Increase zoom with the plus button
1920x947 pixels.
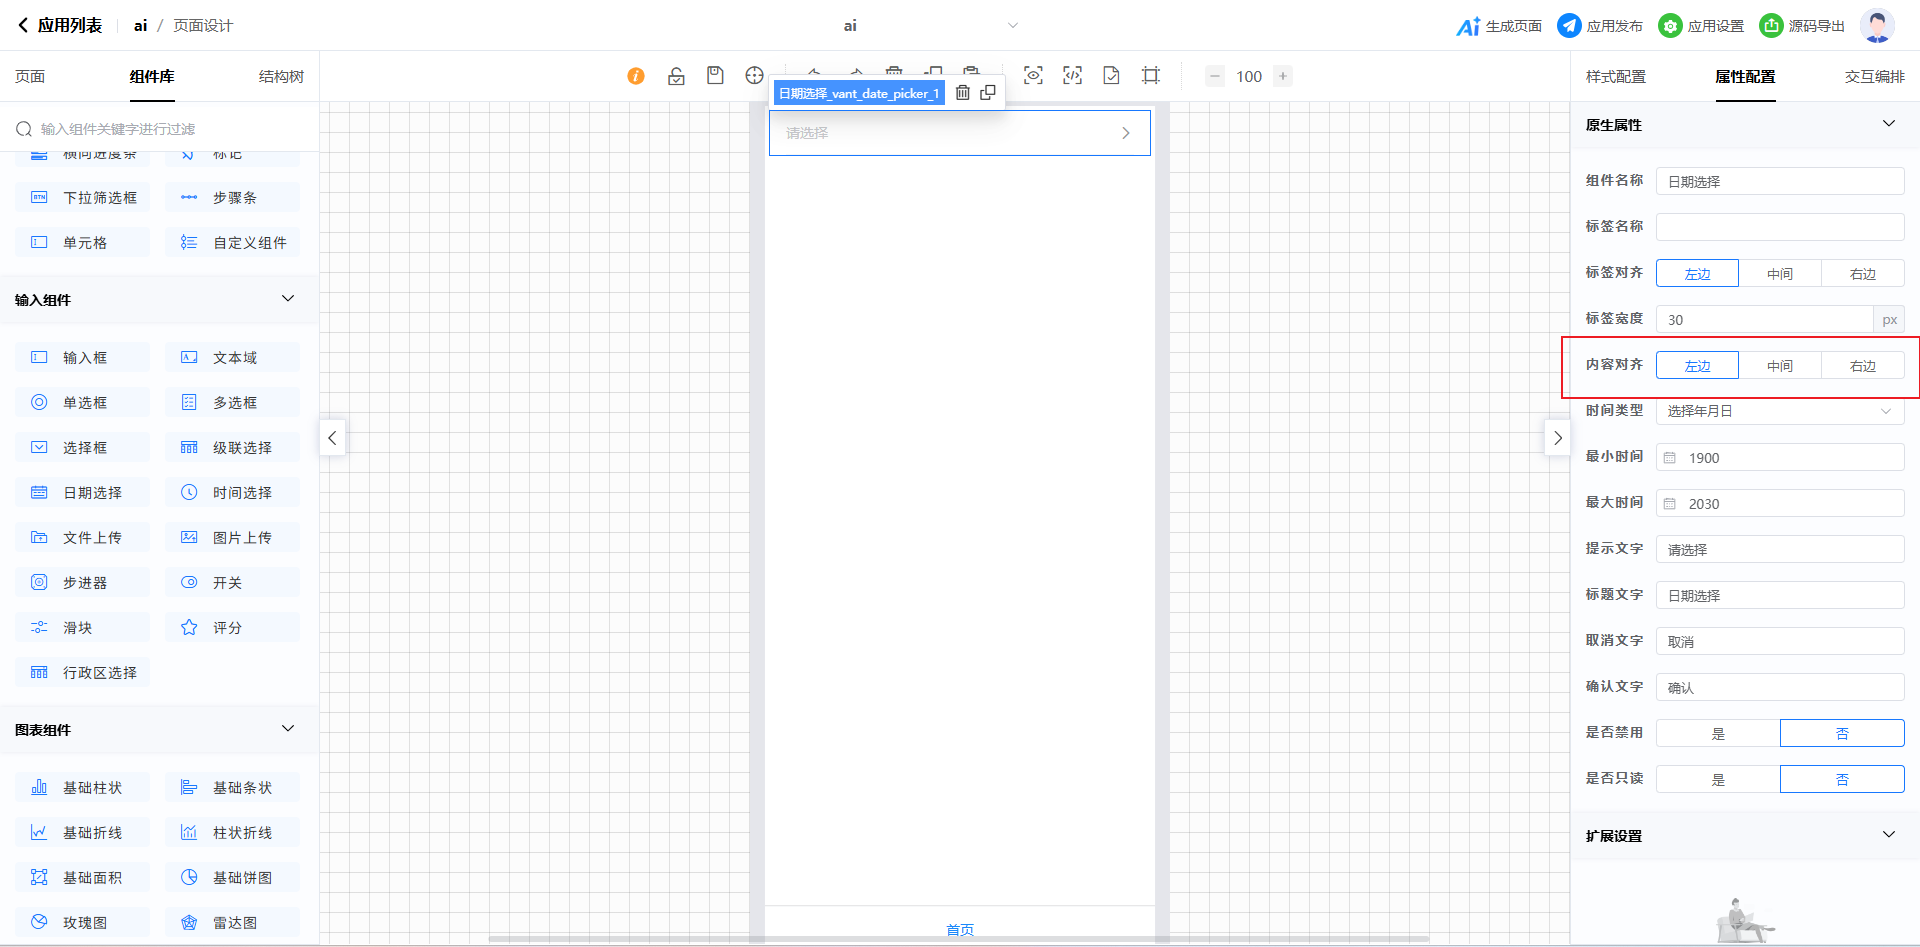[1283, 76]
